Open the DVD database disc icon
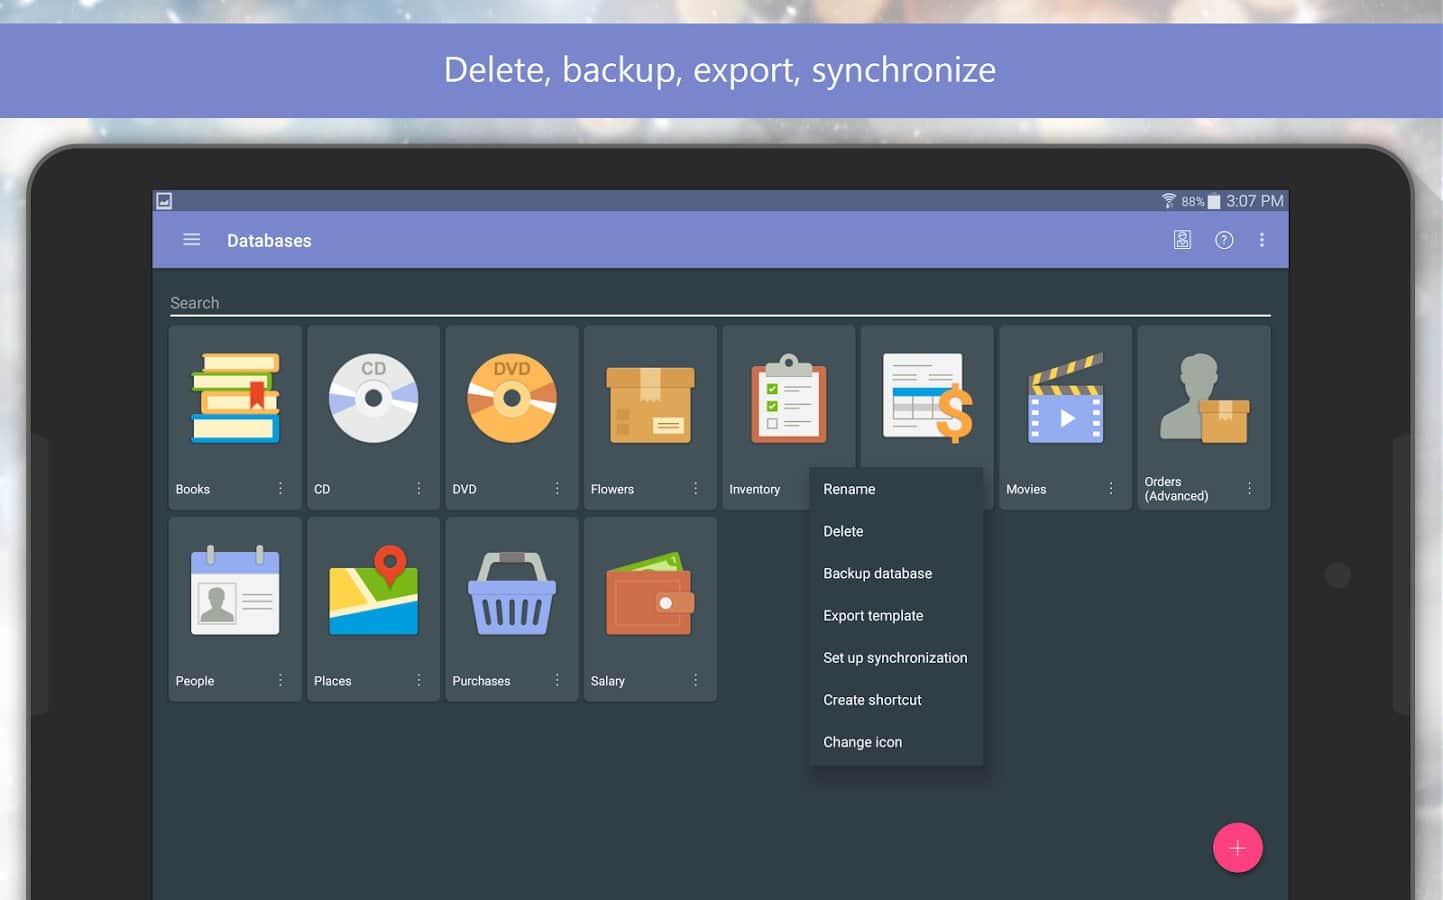 pyautogui.click(x=511, y=398)
